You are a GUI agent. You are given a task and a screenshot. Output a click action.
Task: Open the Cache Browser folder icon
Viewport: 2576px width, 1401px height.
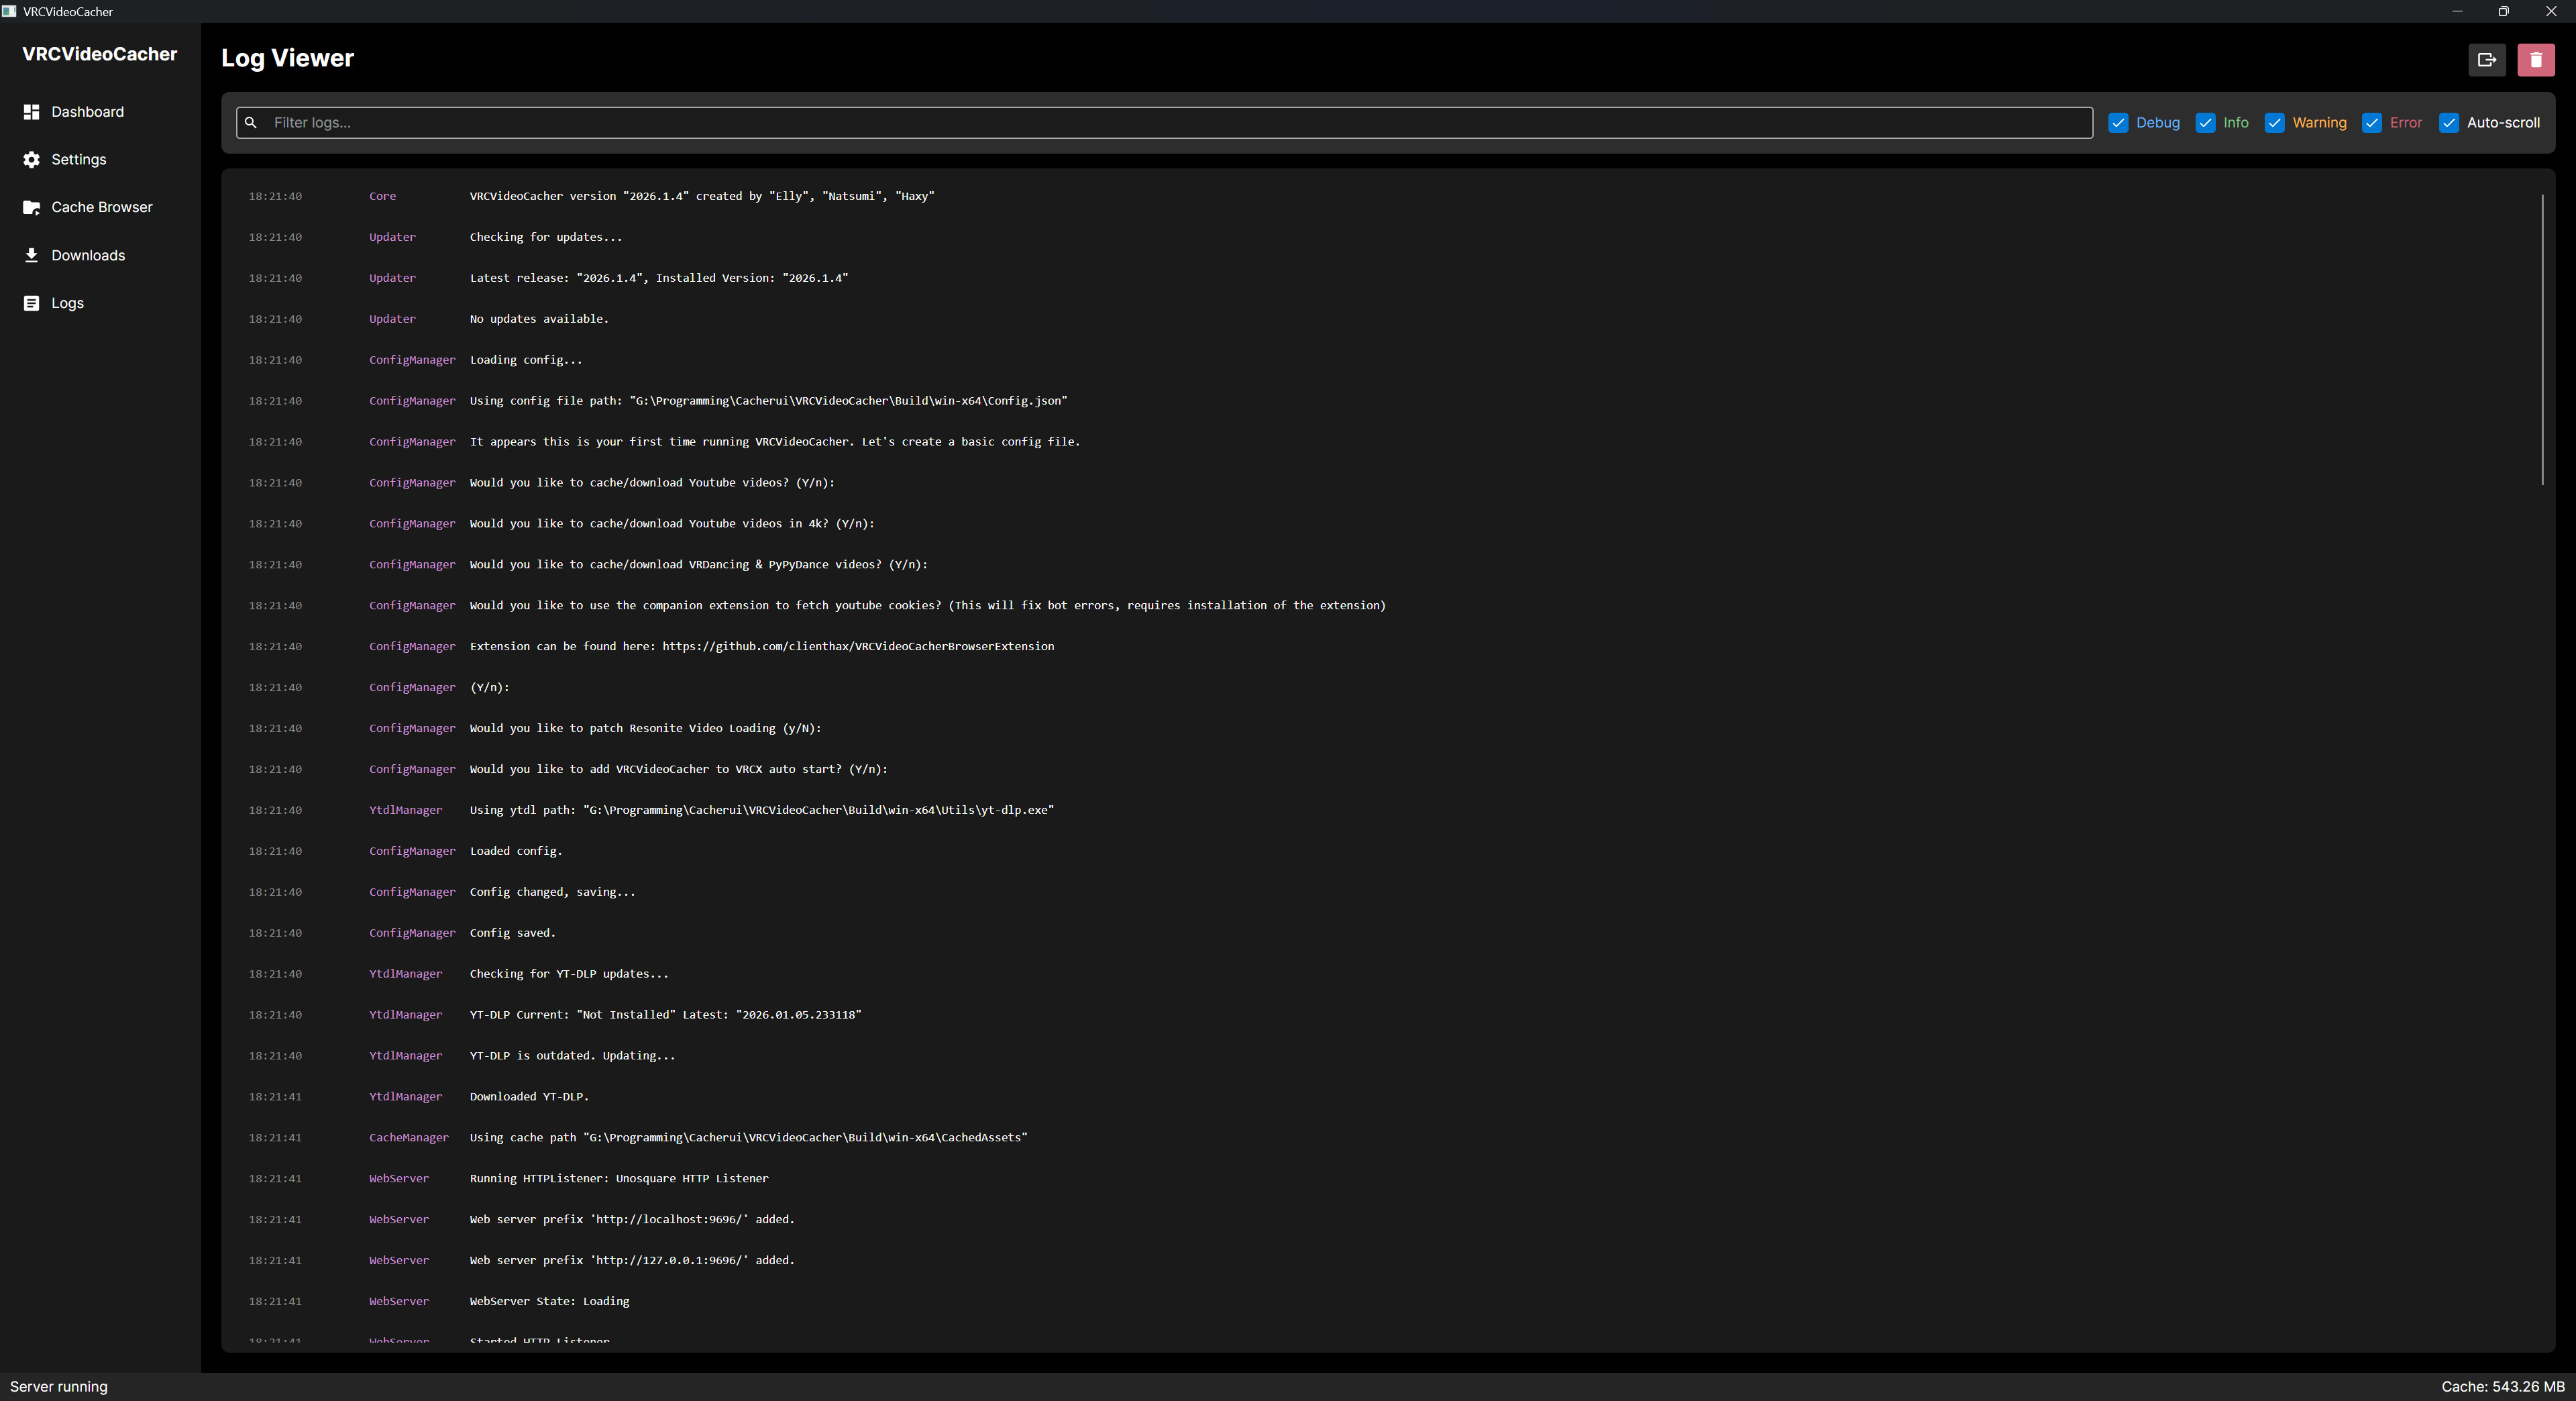click(x=31, y=207)
